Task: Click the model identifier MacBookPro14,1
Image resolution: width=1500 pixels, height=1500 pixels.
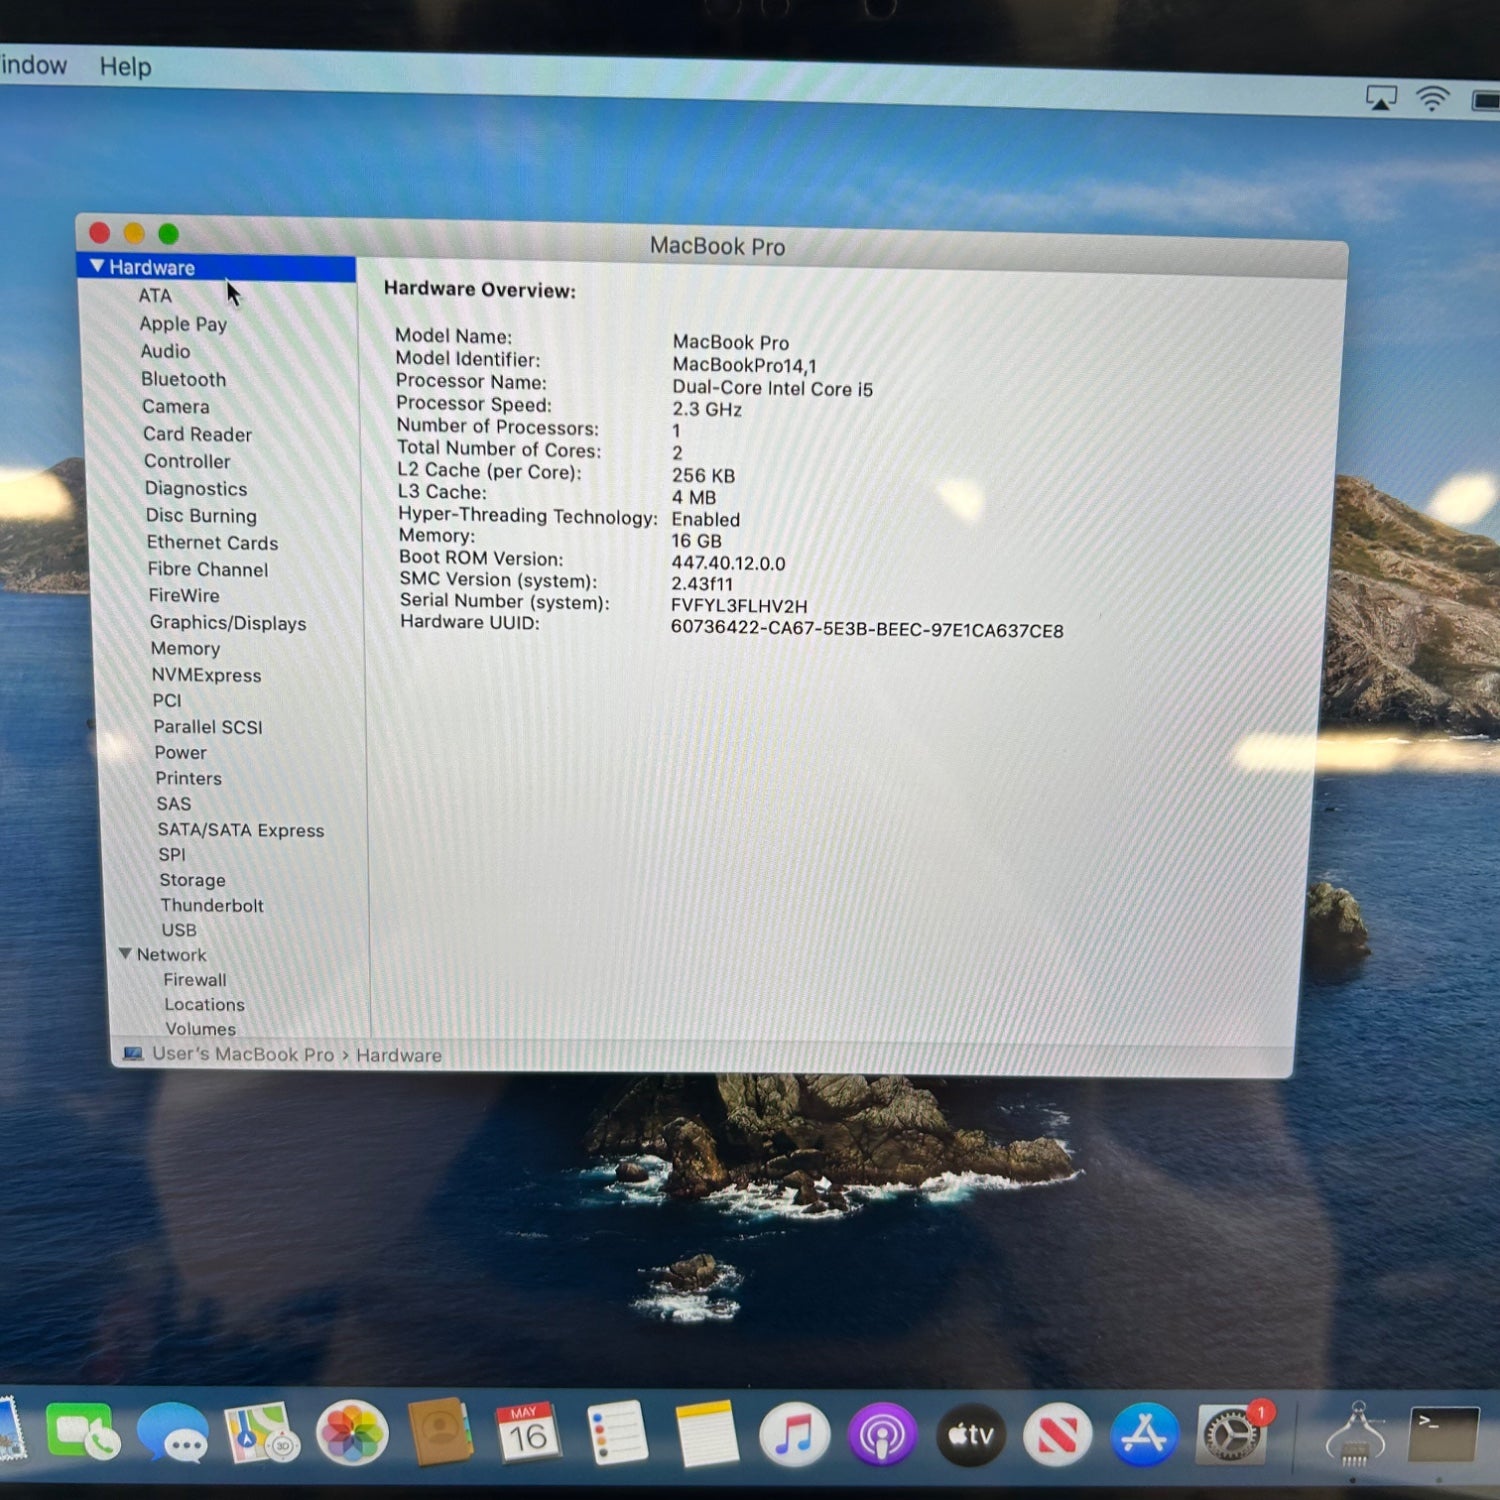Action: click(x=744, y=365)
